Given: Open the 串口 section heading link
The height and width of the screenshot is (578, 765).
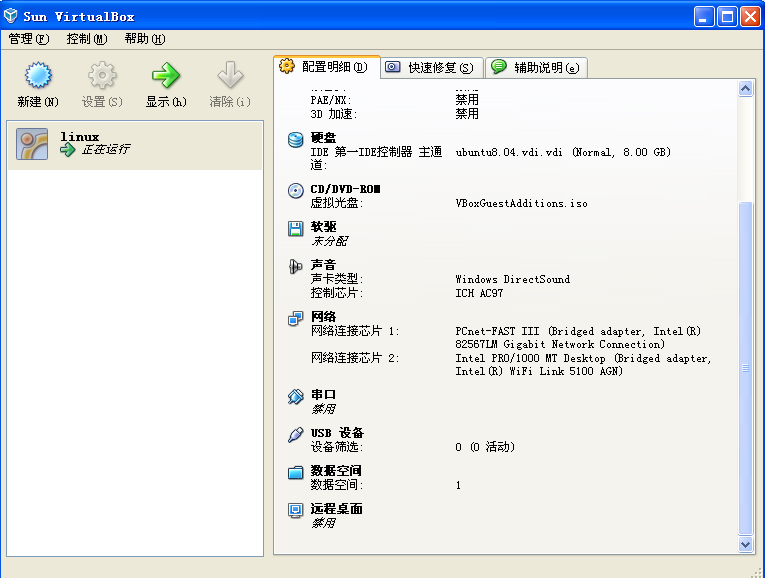Looking at the screenshot, I should click(323, 395).
